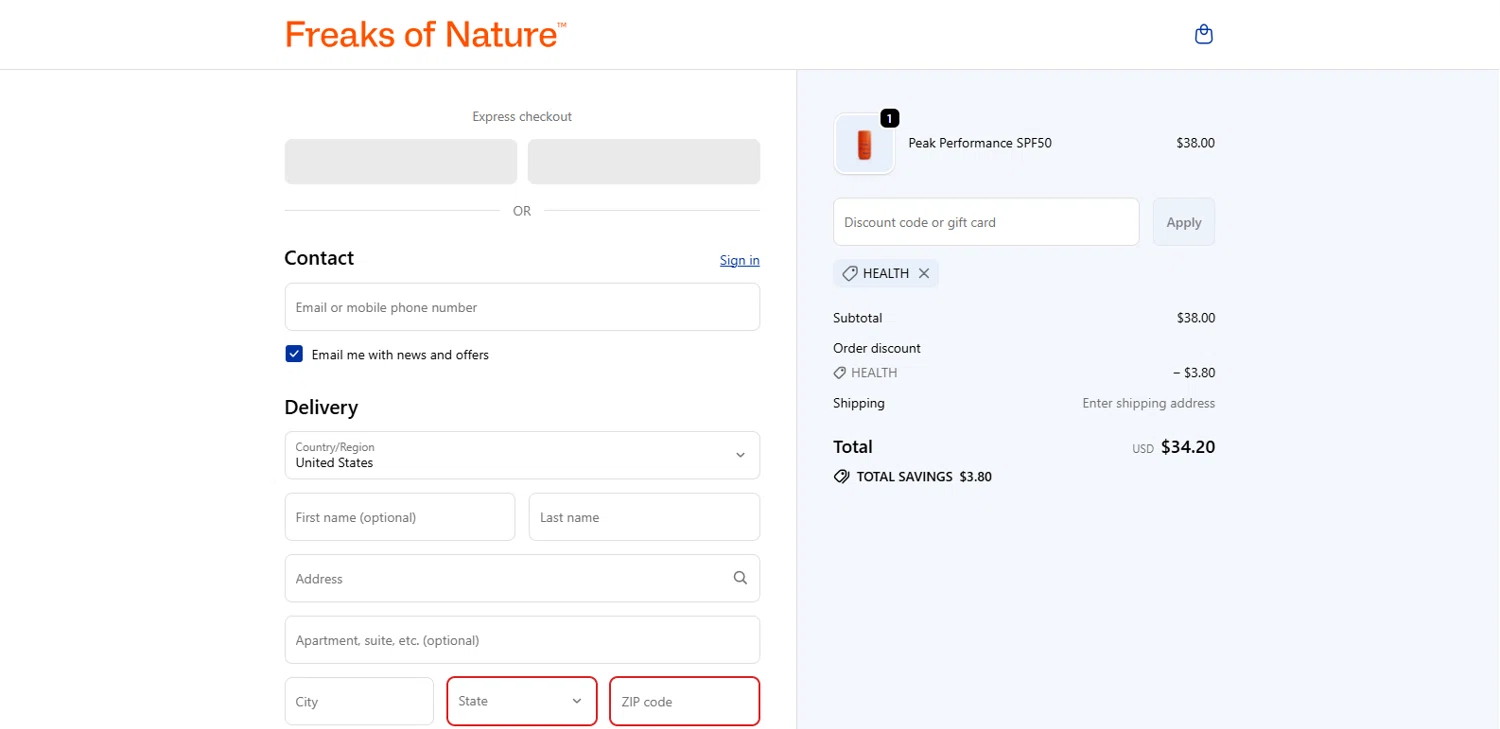Viewport: 1500px width, 729px height.
Task: Expand the State dropdown
Action: pos(522,701)
